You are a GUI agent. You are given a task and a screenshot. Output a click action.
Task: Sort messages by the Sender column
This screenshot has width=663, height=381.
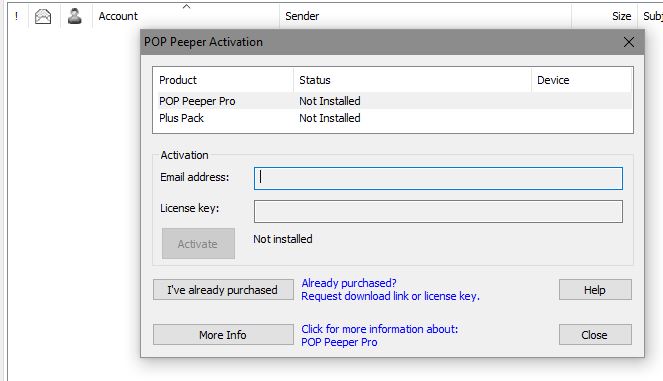click(x=302, y=16)
